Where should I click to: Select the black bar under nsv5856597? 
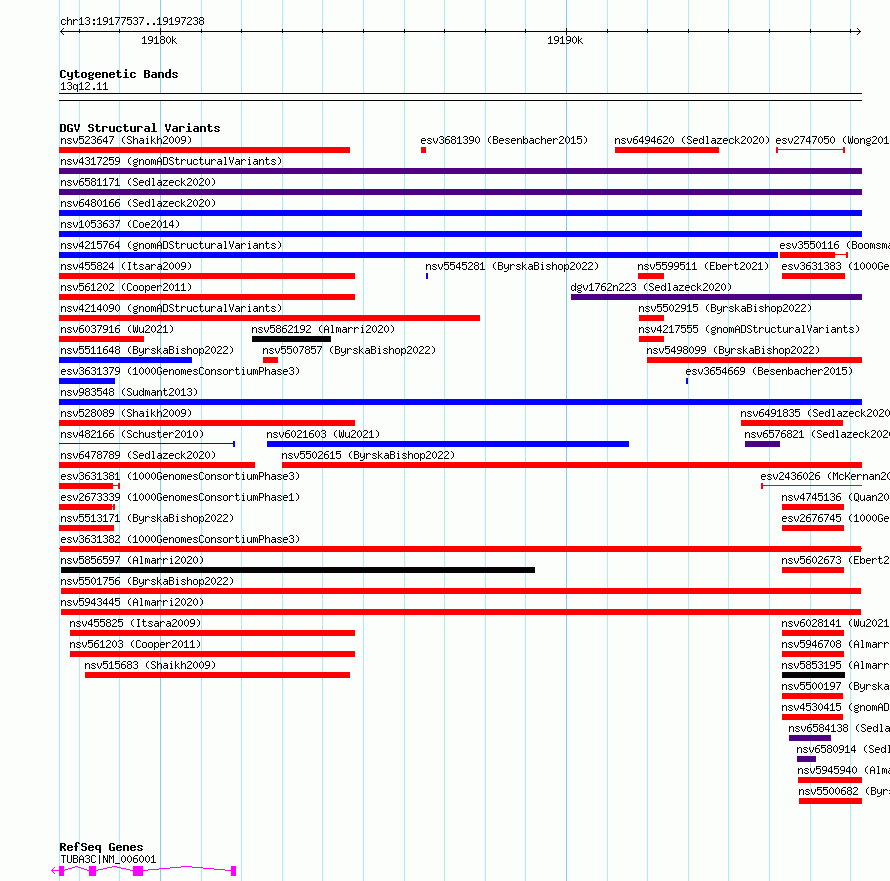297,570
